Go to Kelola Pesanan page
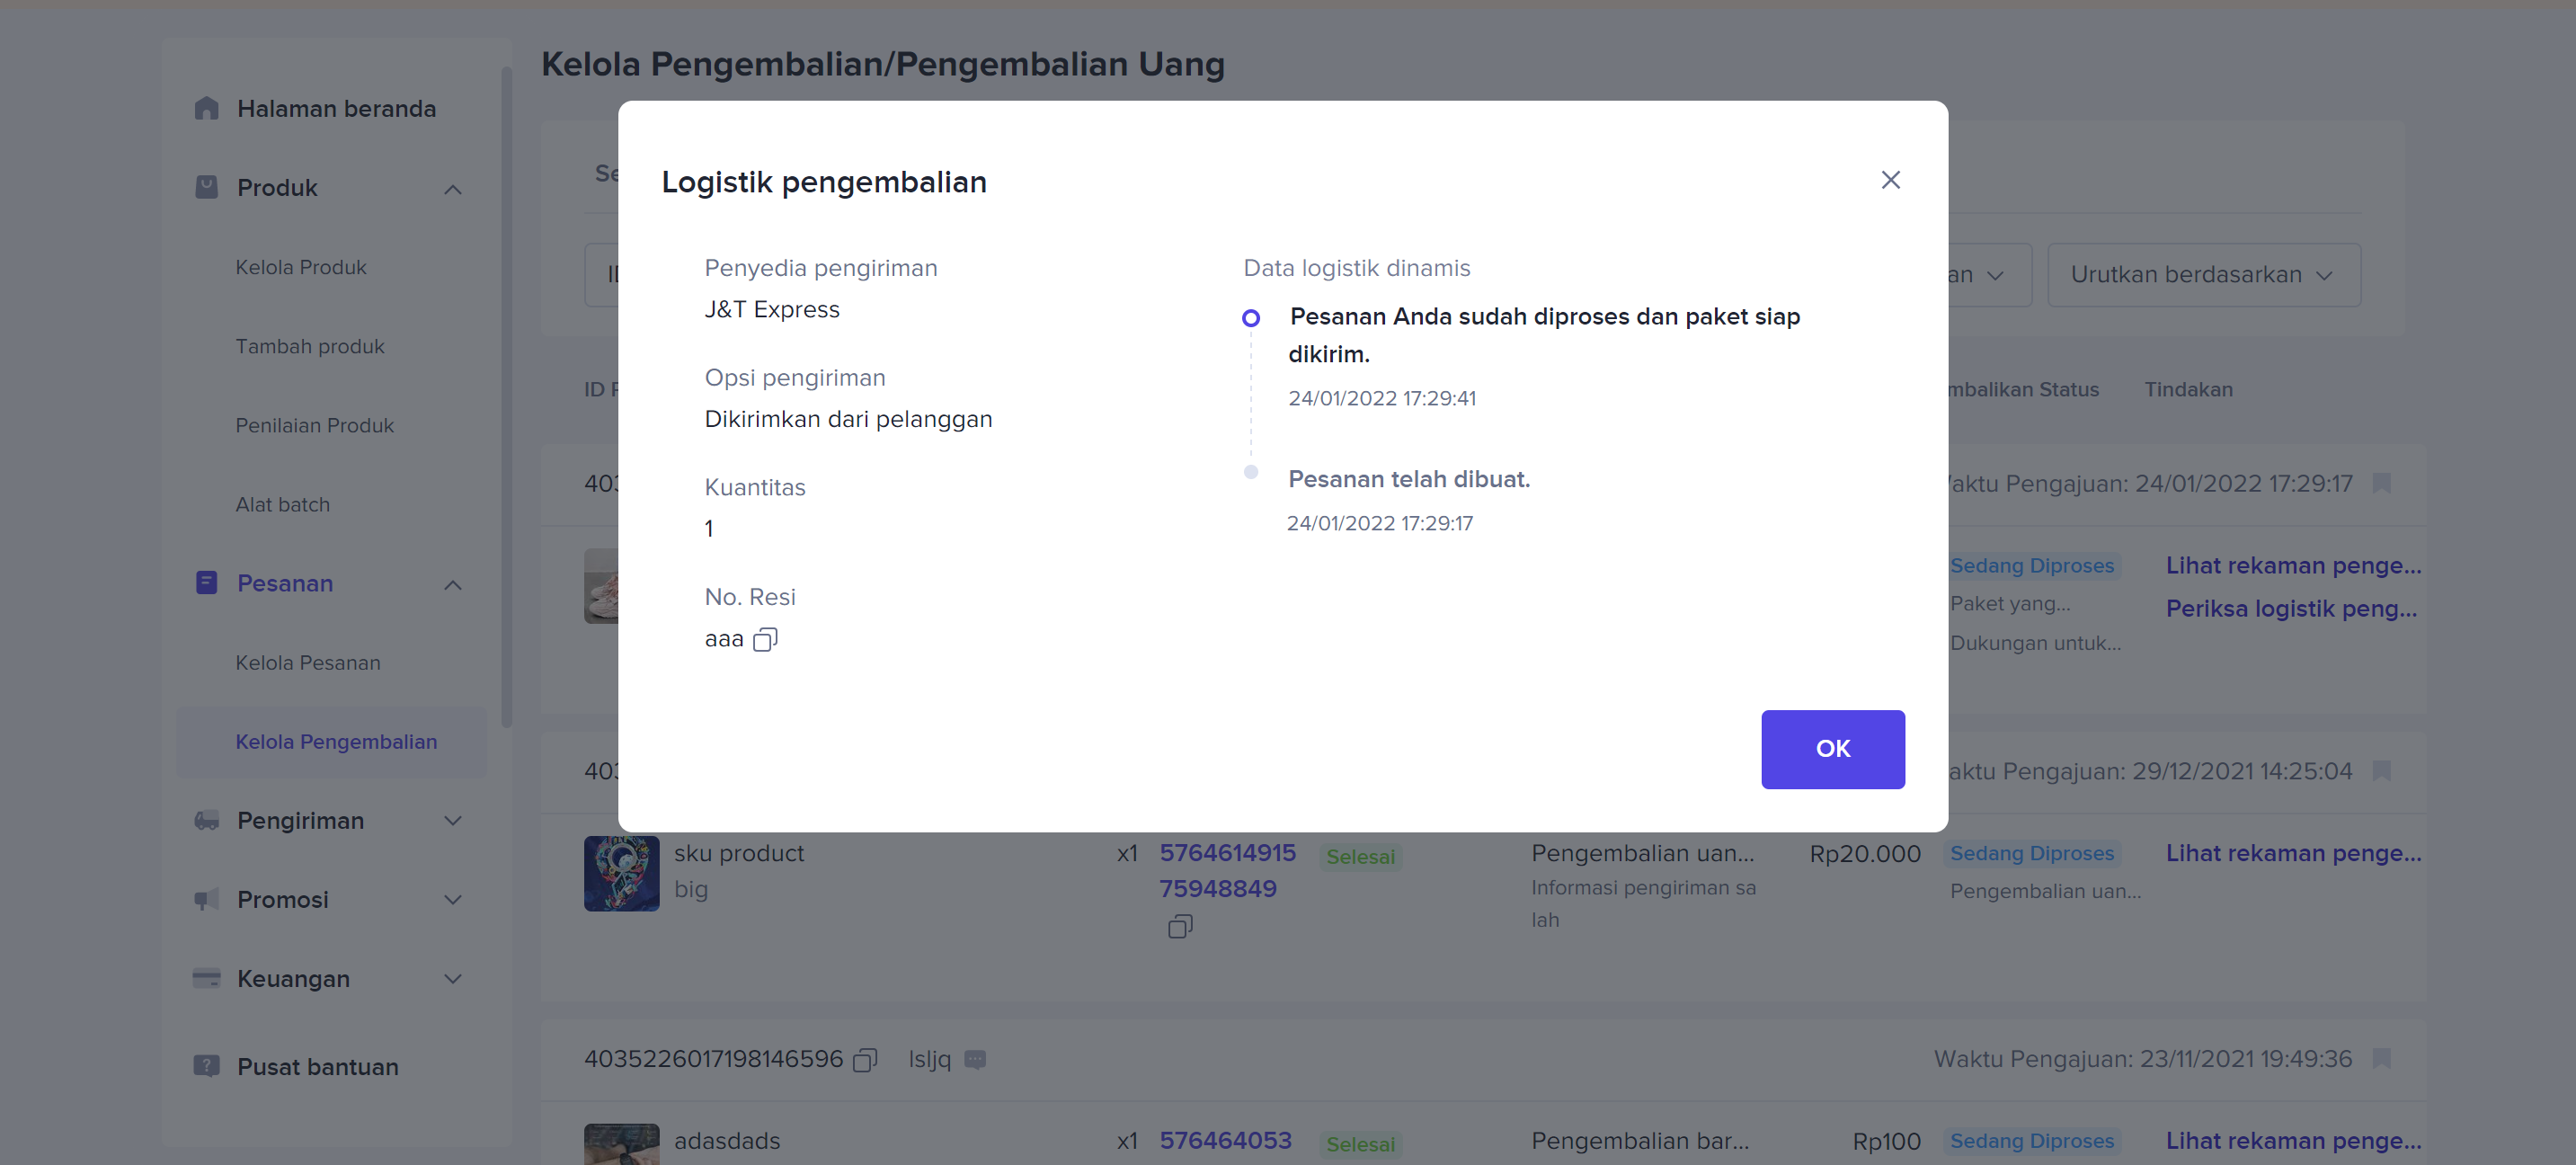Image resolution: width=2576 pixels, height=1165 pixels. click(307, 663)
